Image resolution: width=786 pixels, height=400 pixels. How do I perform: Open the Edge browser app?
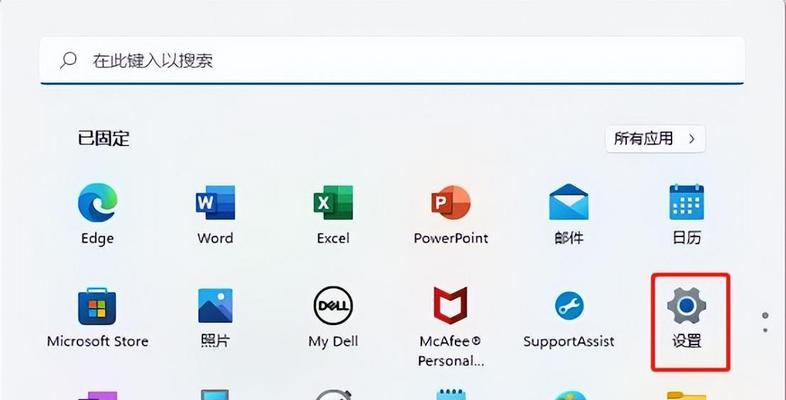click(97, 213)
